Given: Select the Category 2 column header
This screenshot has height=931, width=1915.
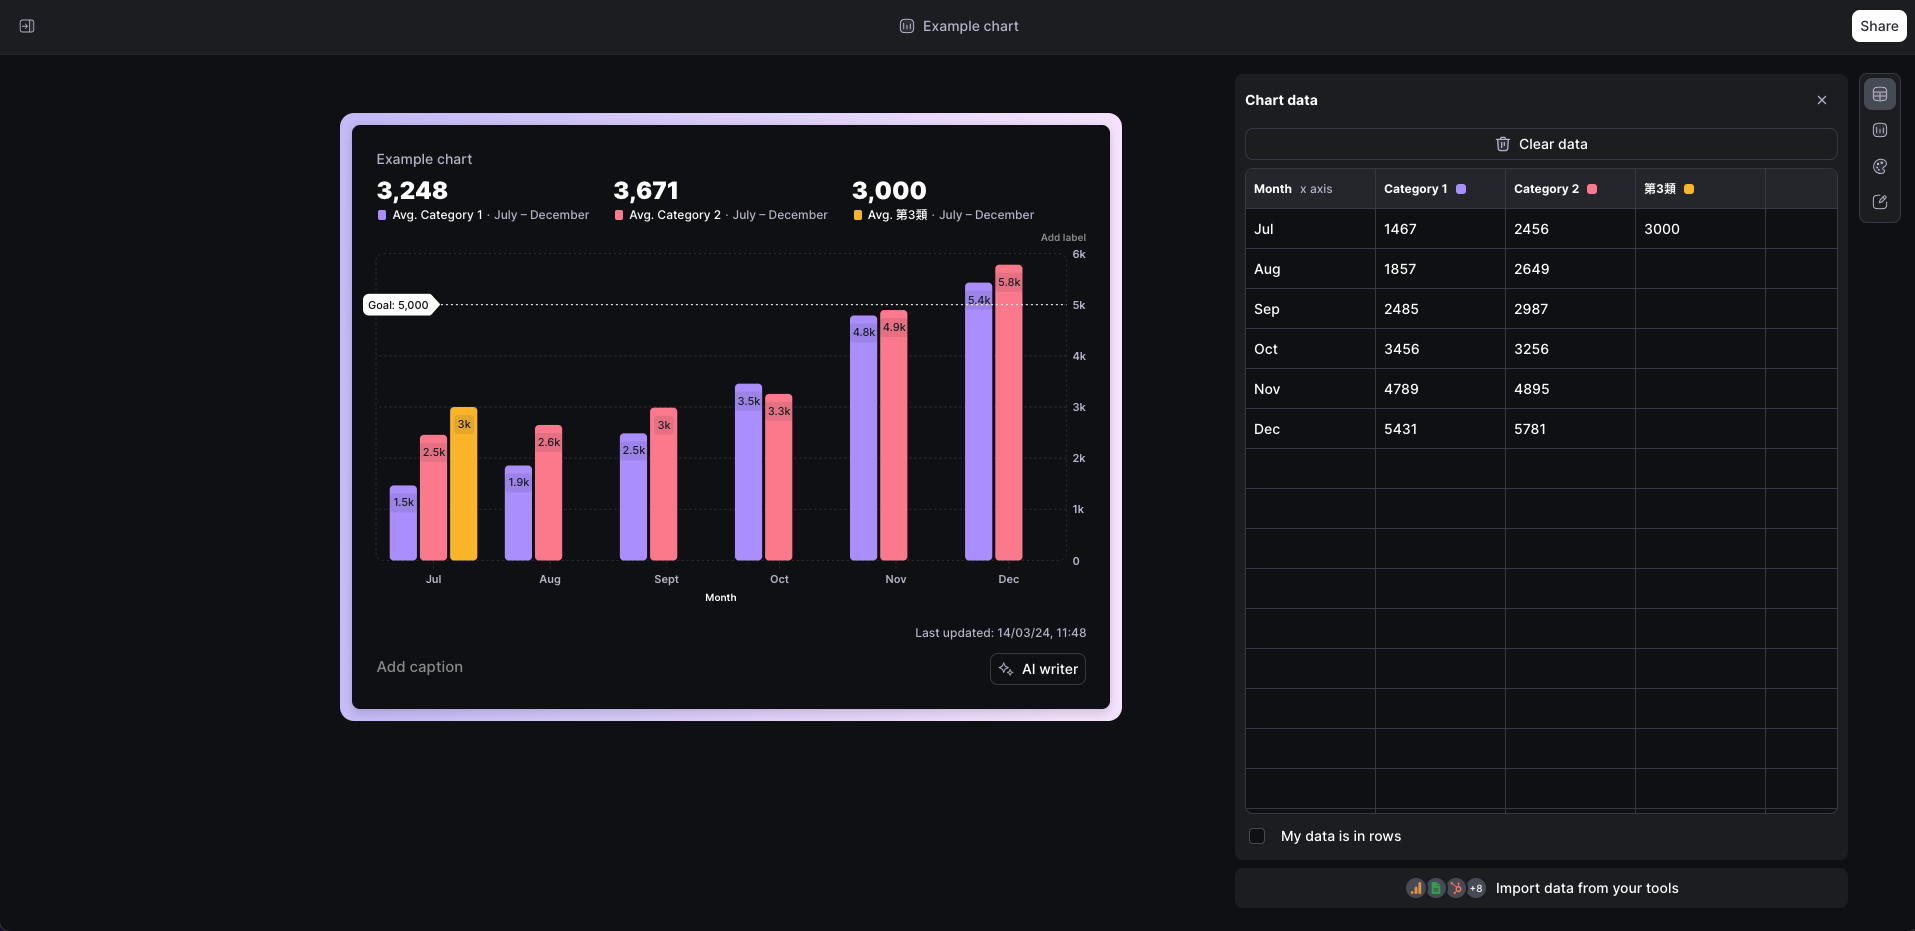Looking at the screenshot, I should coord(1570,189).
